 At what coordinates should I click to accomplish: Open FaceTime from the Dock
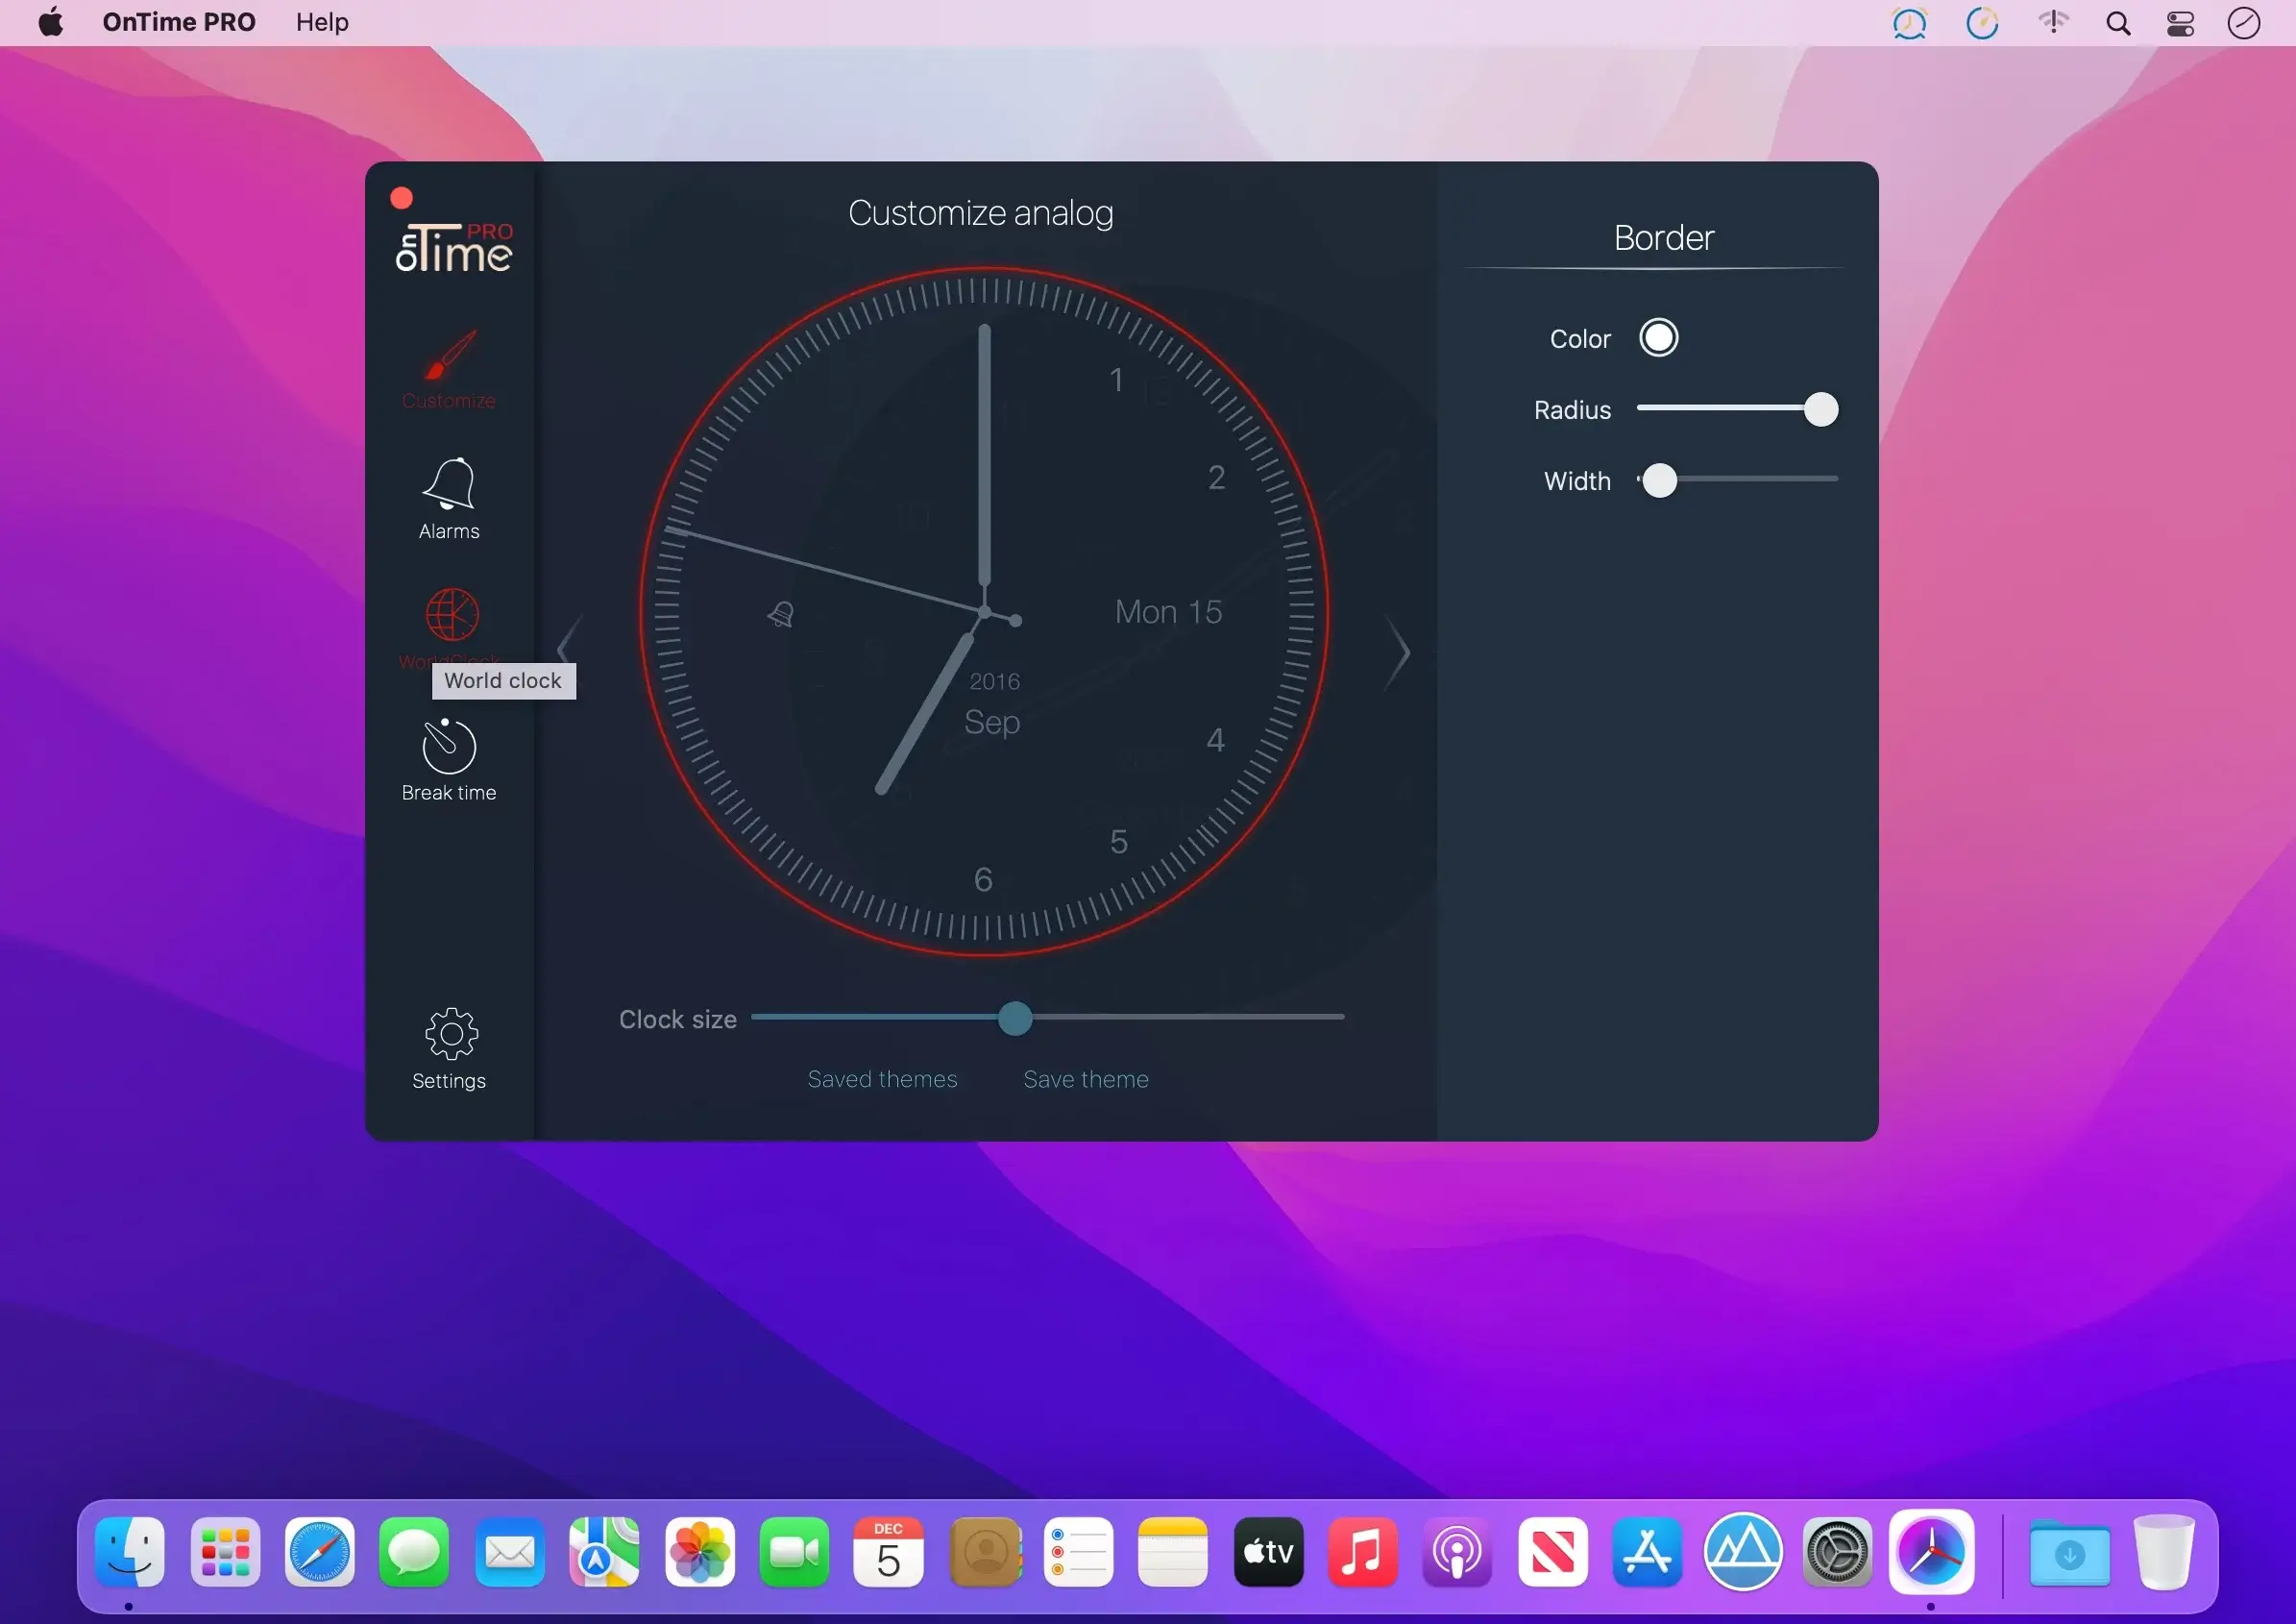794,1552
